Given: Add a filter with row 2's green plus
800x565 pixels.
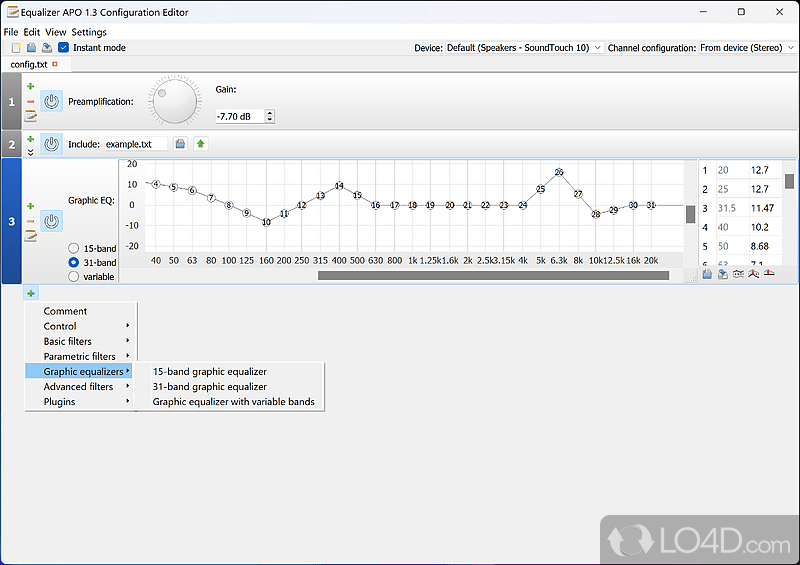Looking at the screenshot, I should click(x=31, y=139).
